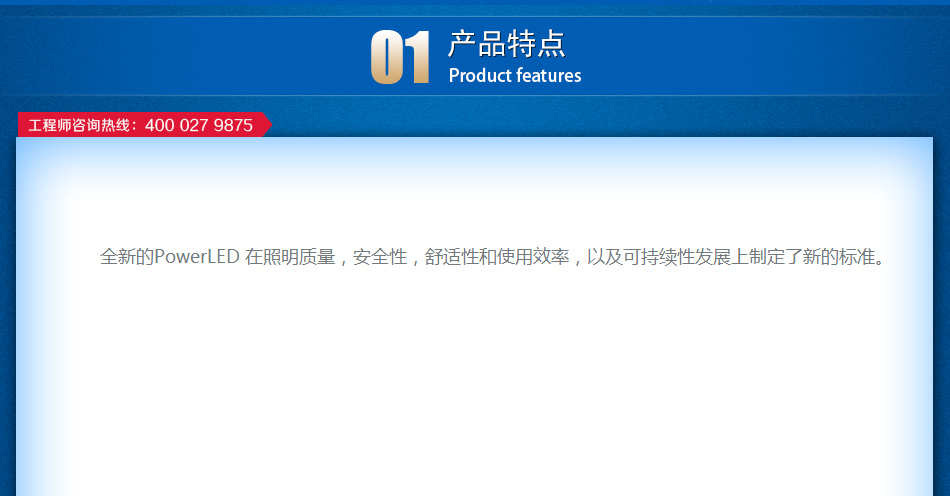Image resolution: width=950 pixels, height=496 pixels.
Task: Click the glowing left edge of the white panel
Action: (30, 320)
